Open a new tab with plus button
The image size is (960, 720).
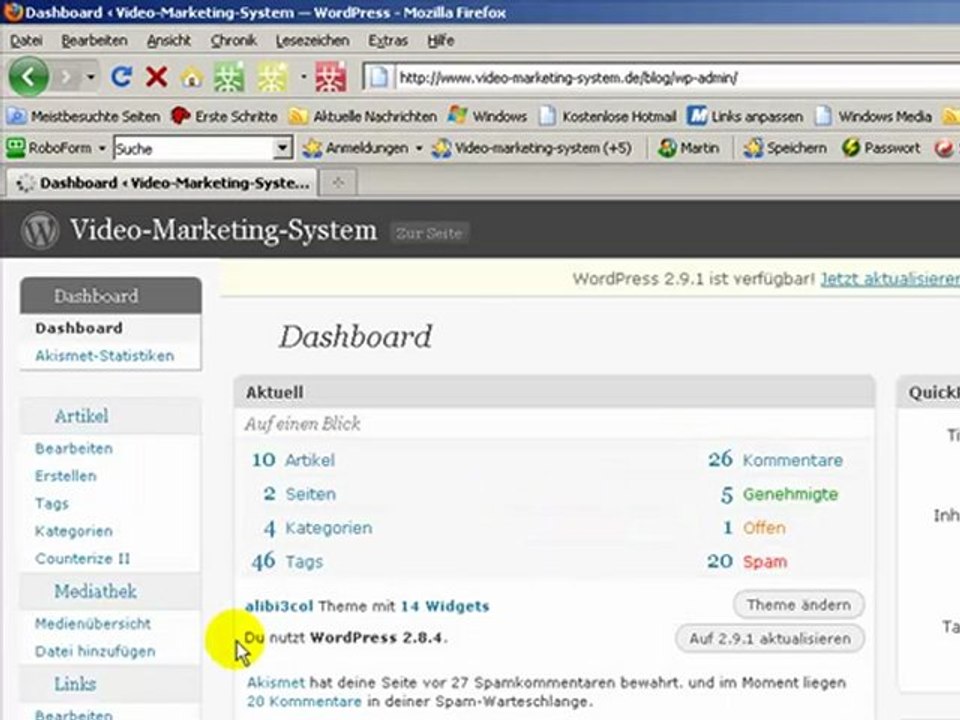coord(338,182)
